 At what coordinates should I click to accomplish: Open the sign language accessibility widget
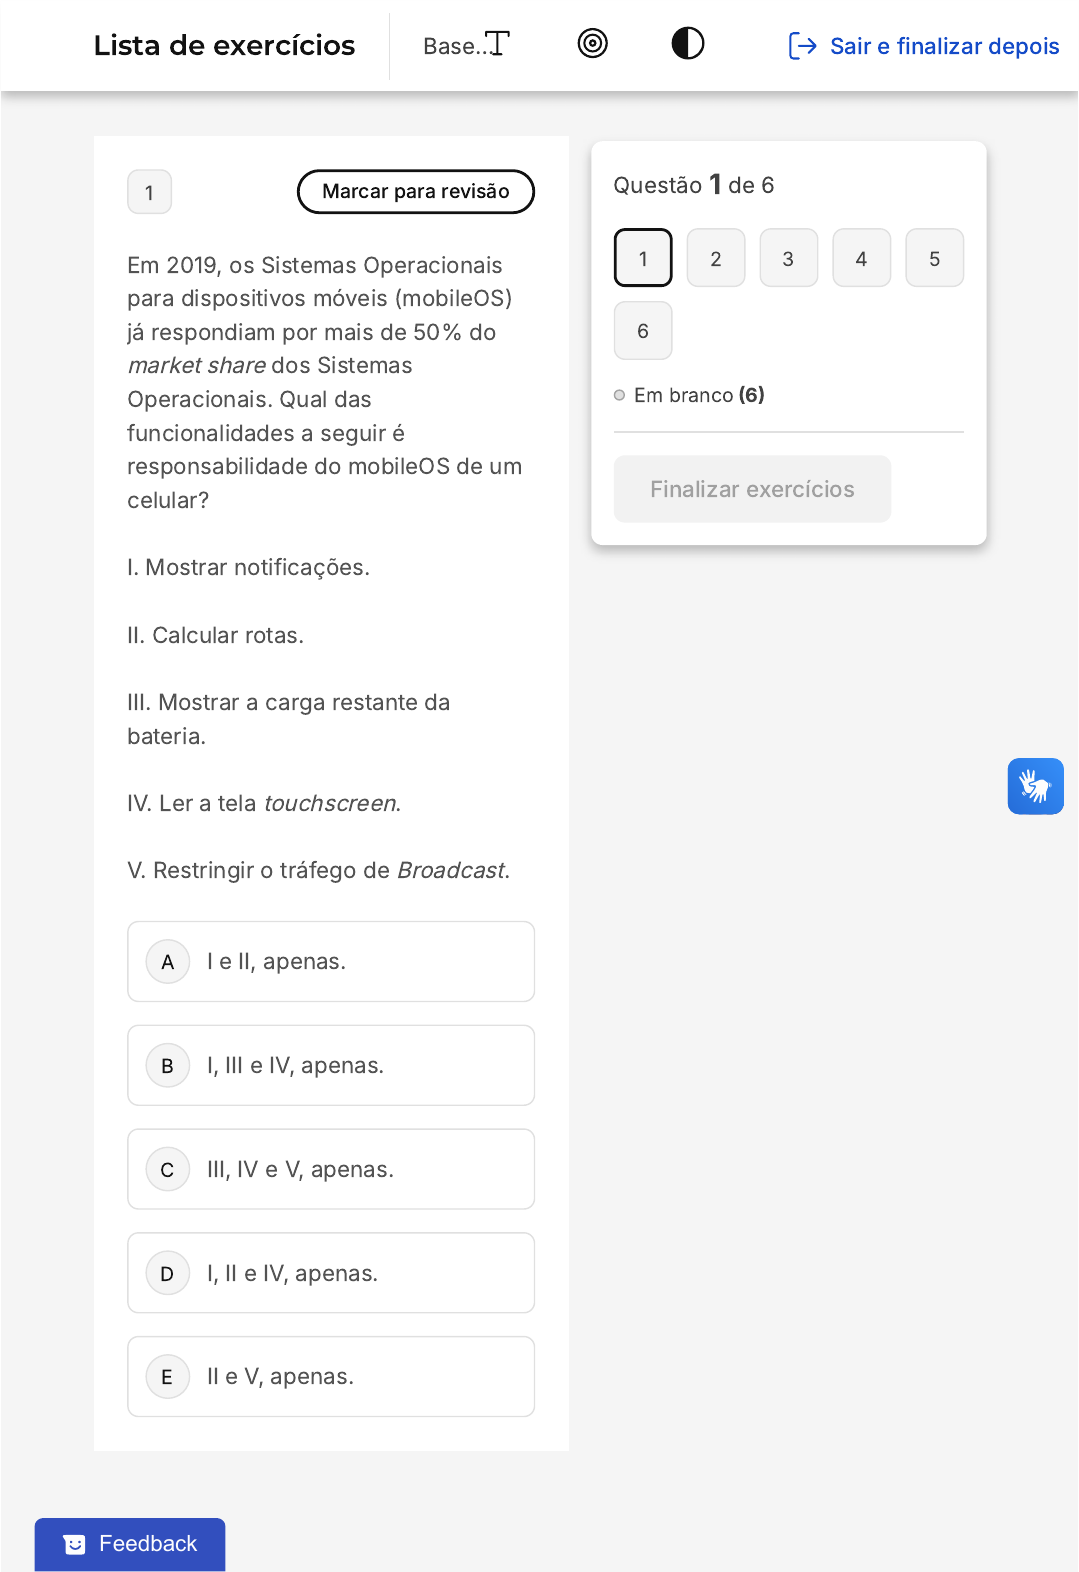pyautogui.click(x=1036, y=787)
